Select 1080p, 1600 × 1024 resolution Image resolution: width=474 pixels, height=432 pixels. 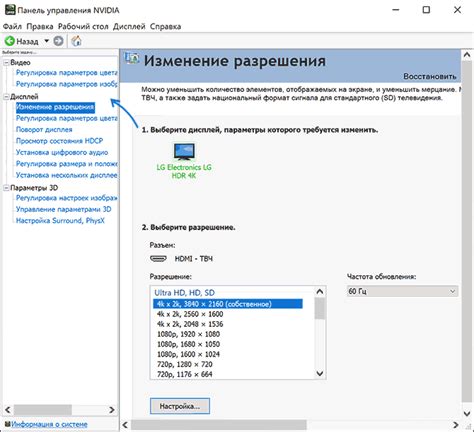tap(188, 354)
